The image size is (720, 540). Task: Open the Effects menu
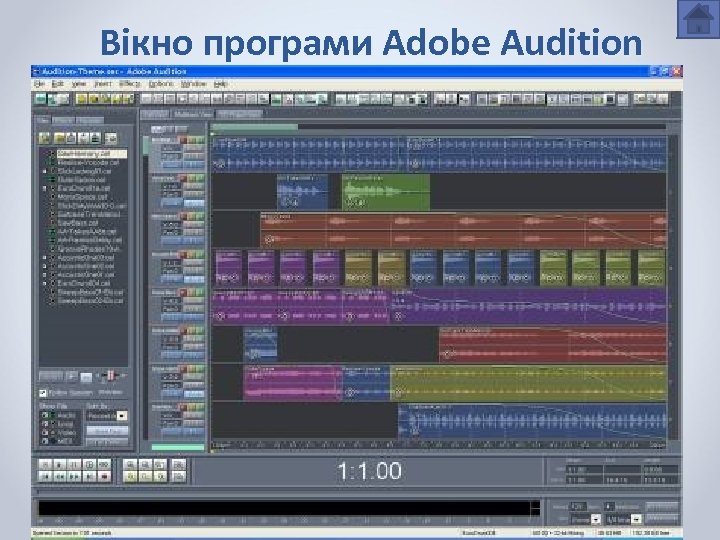click(130, 84)
